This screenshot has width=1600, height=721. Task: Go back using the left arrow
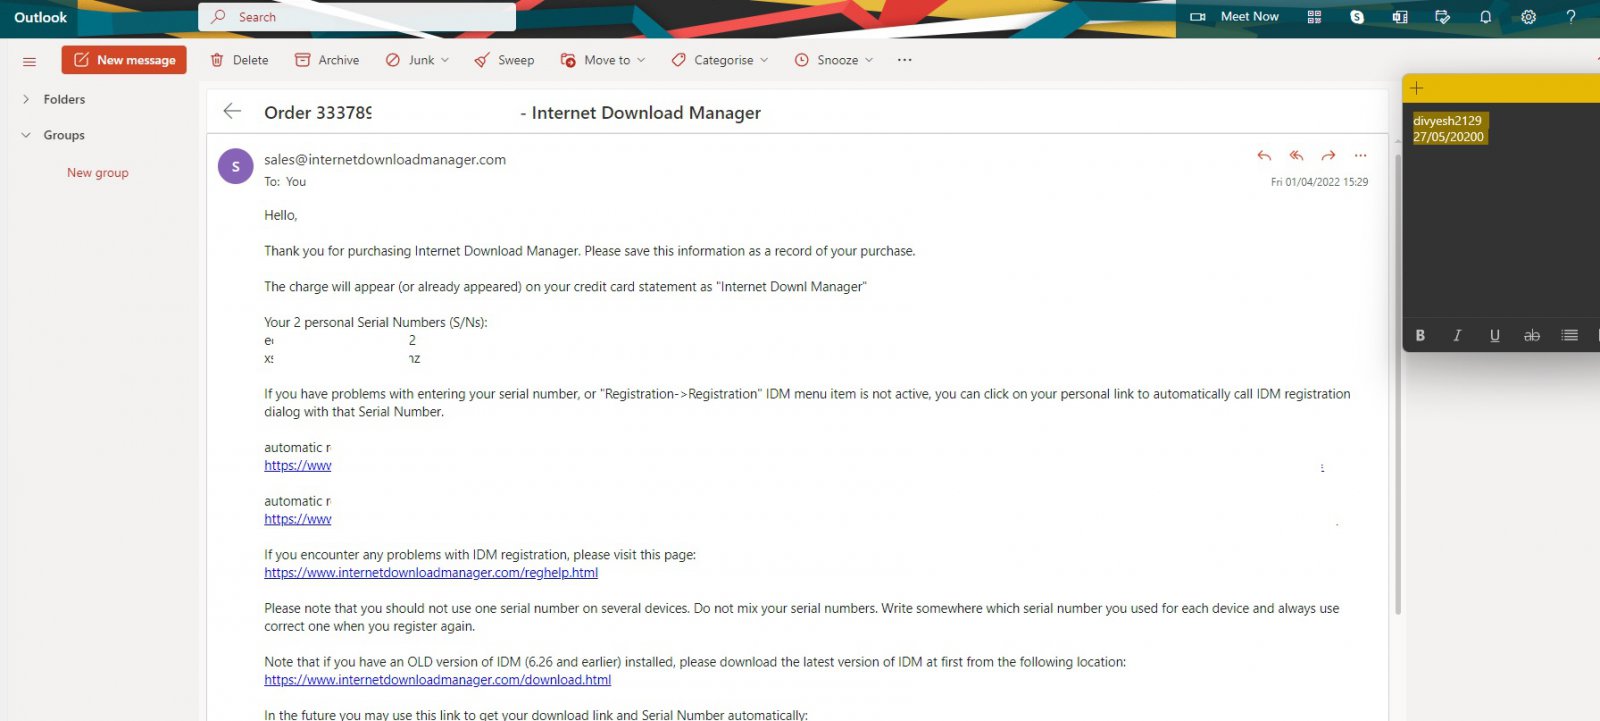tap(232, 112)
